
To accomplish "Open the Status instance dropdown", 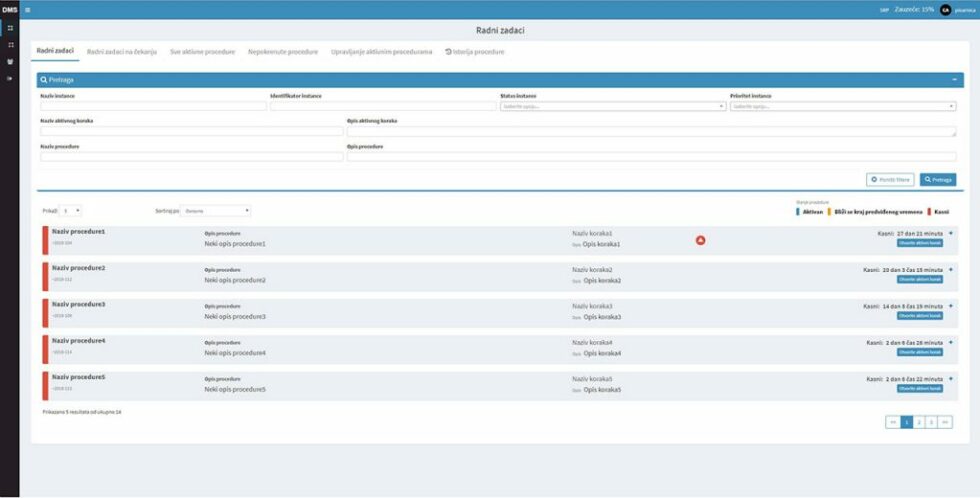I will pyautogui.click(x=612, y=107).
